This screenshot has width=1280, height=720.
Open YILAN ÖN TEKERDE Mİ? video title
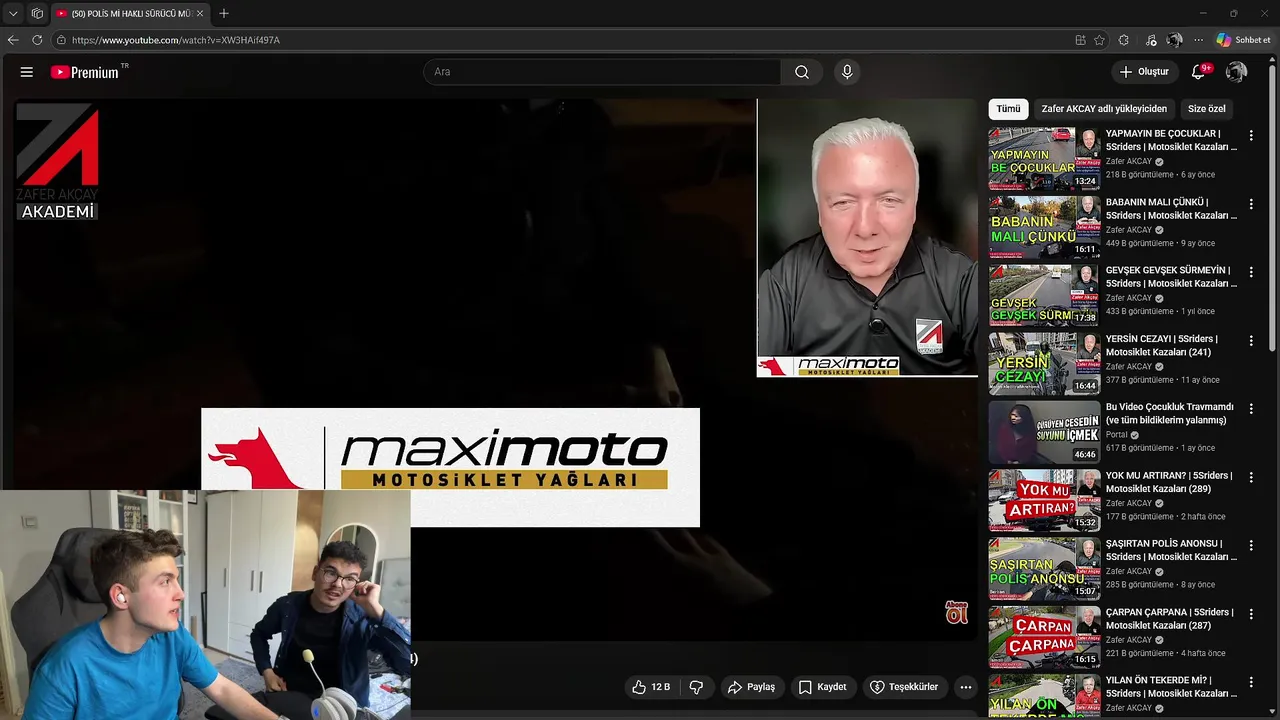pyautogui.click(x=1171, y=687)
